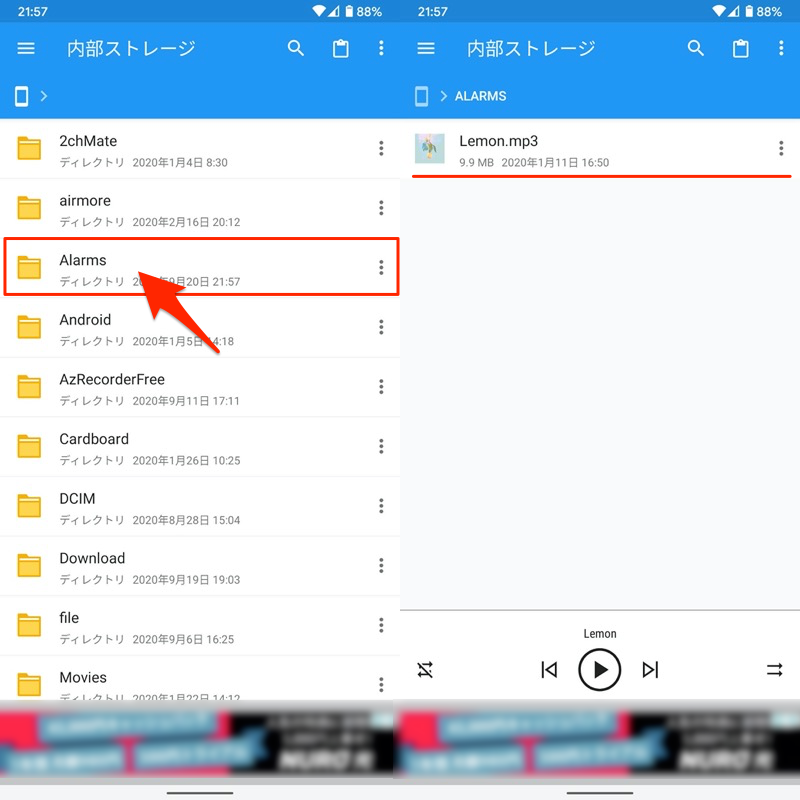Open clipboard on the ALARMS folder screen
Screen dimensions: 800x800
coord(741,48)
